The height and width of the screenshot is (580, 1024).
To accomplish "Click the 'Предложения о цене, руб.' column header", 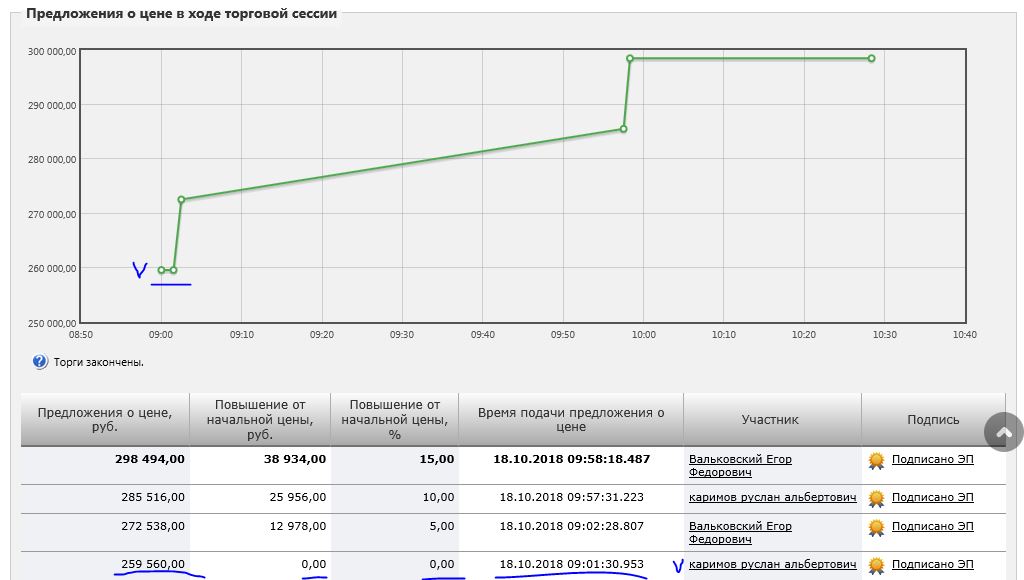I will 103,420.
